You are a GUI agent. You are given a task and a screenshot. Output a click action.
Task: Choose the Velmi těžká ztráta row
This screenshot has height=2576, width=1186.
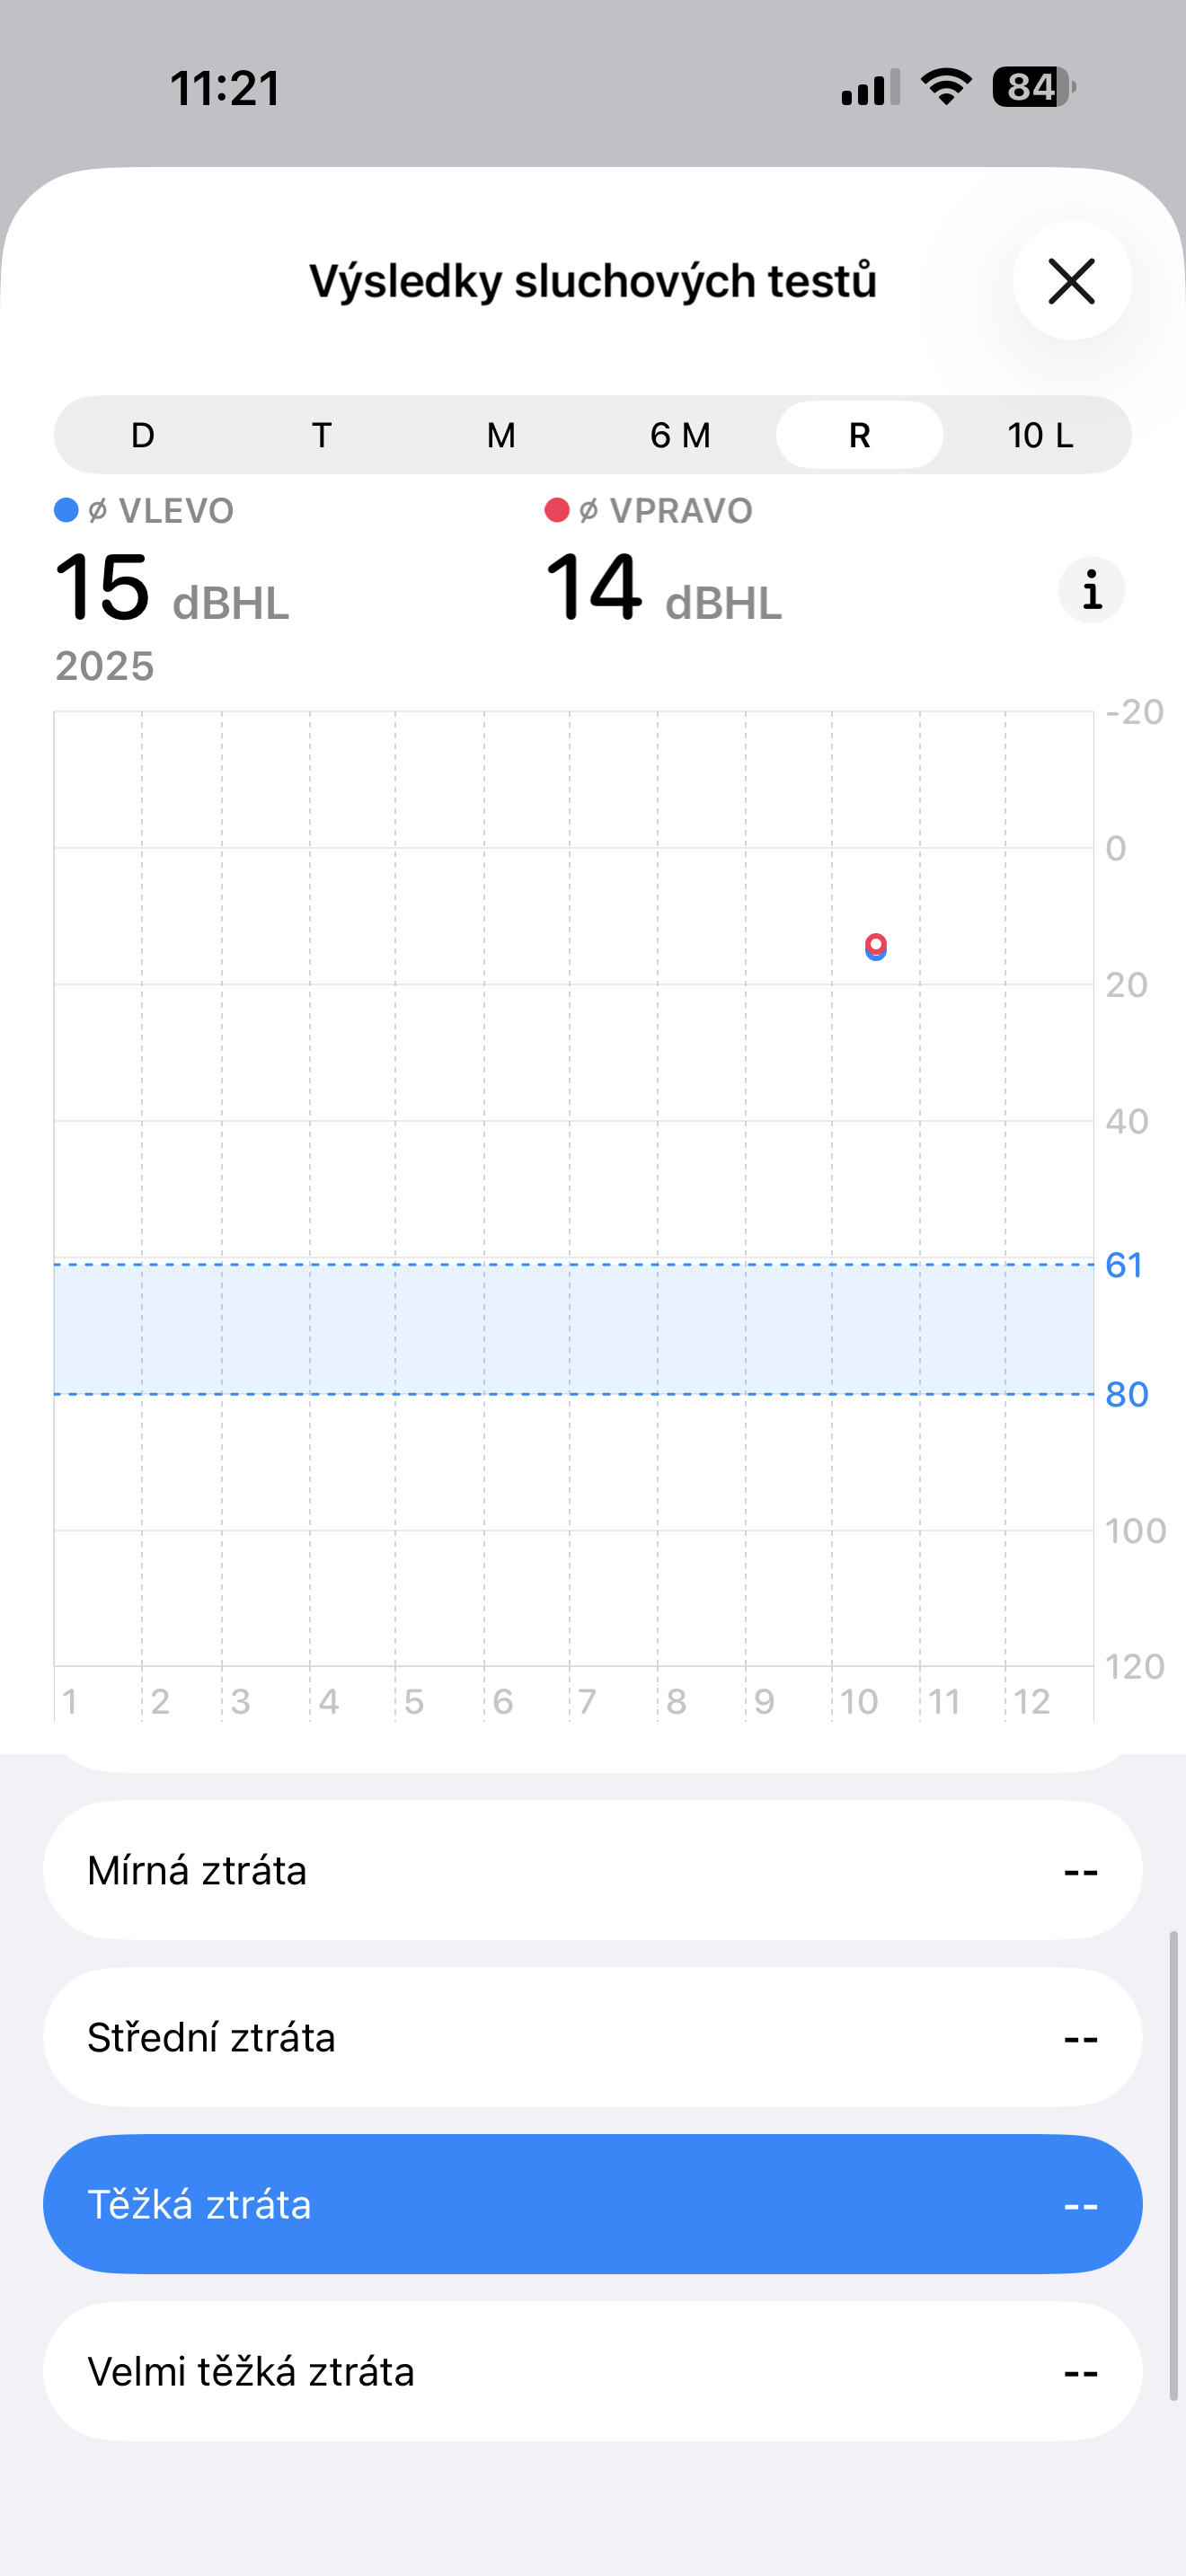(592, 2371)
